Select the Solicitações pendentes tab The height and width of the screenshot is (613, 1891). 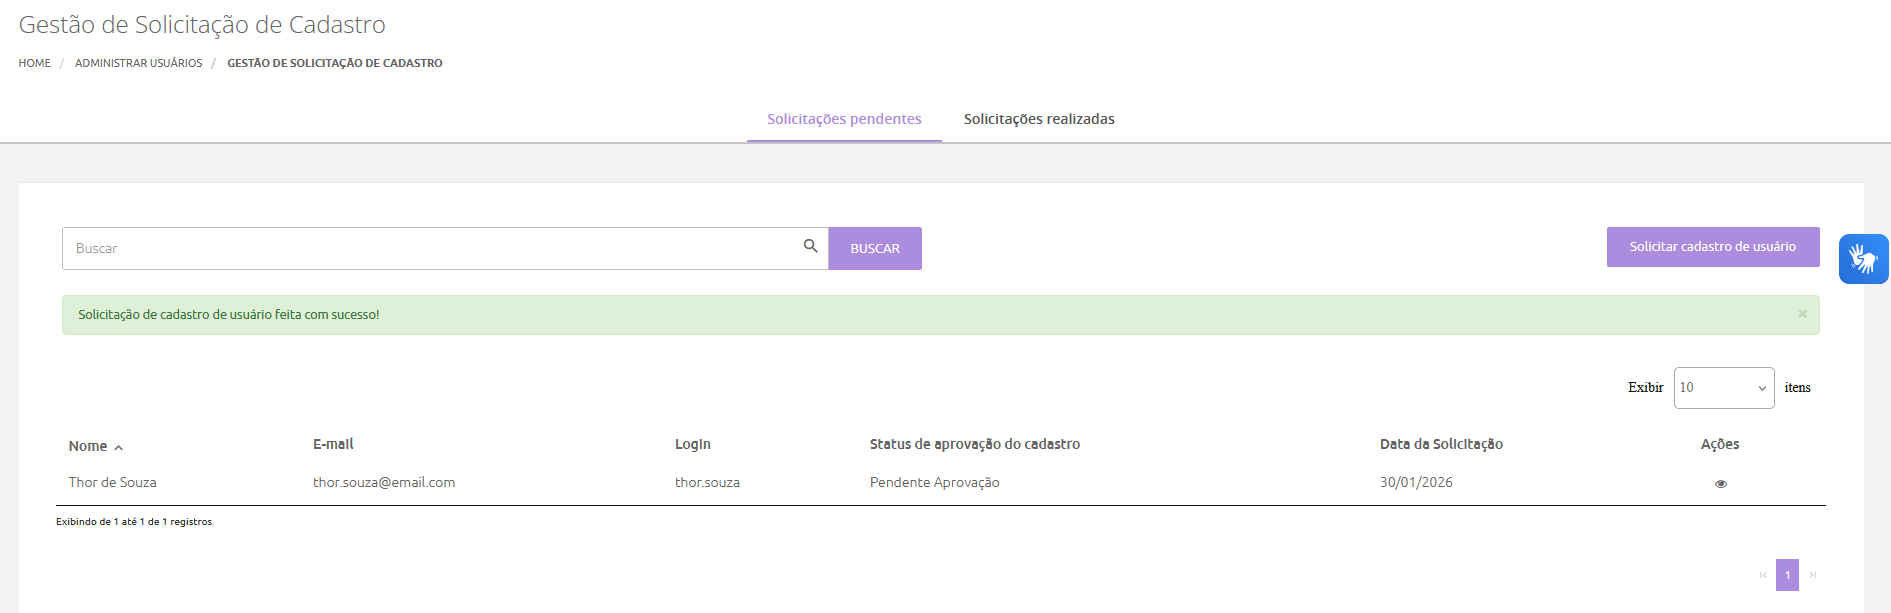click(x=844, y=119)
